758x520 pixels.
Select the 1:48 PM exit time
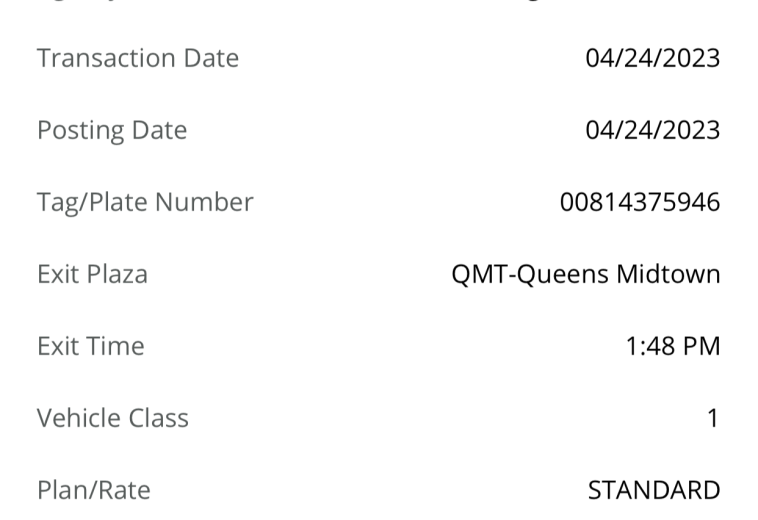(673, 346)
